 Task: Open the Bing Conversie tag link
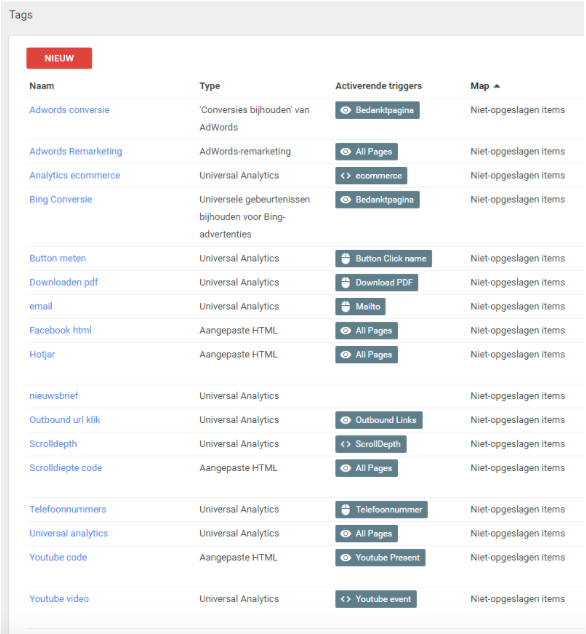tap(61, 200)
